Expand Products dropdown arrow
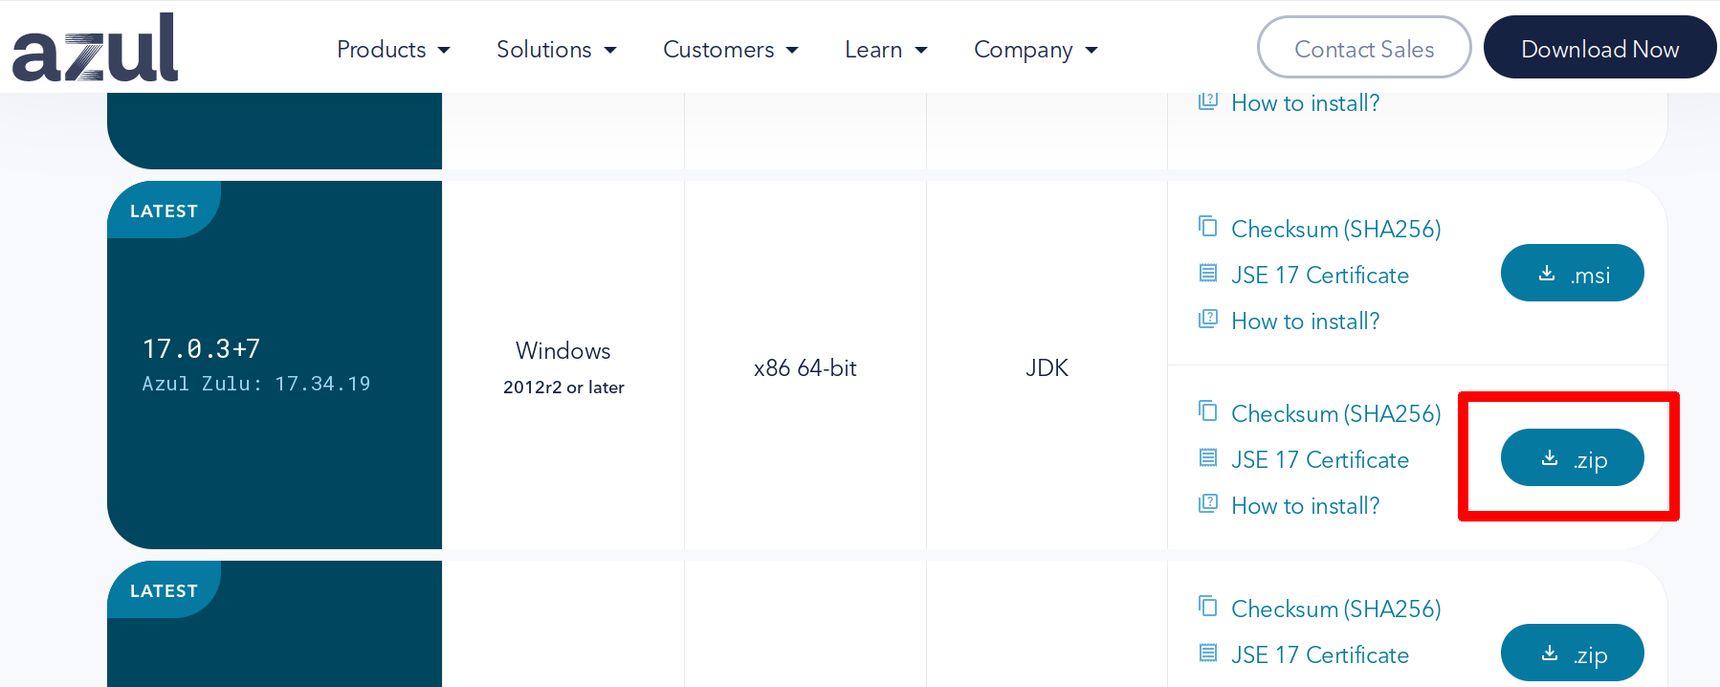The width and height of the screenshot is (1720, 687). coord(444,50)
